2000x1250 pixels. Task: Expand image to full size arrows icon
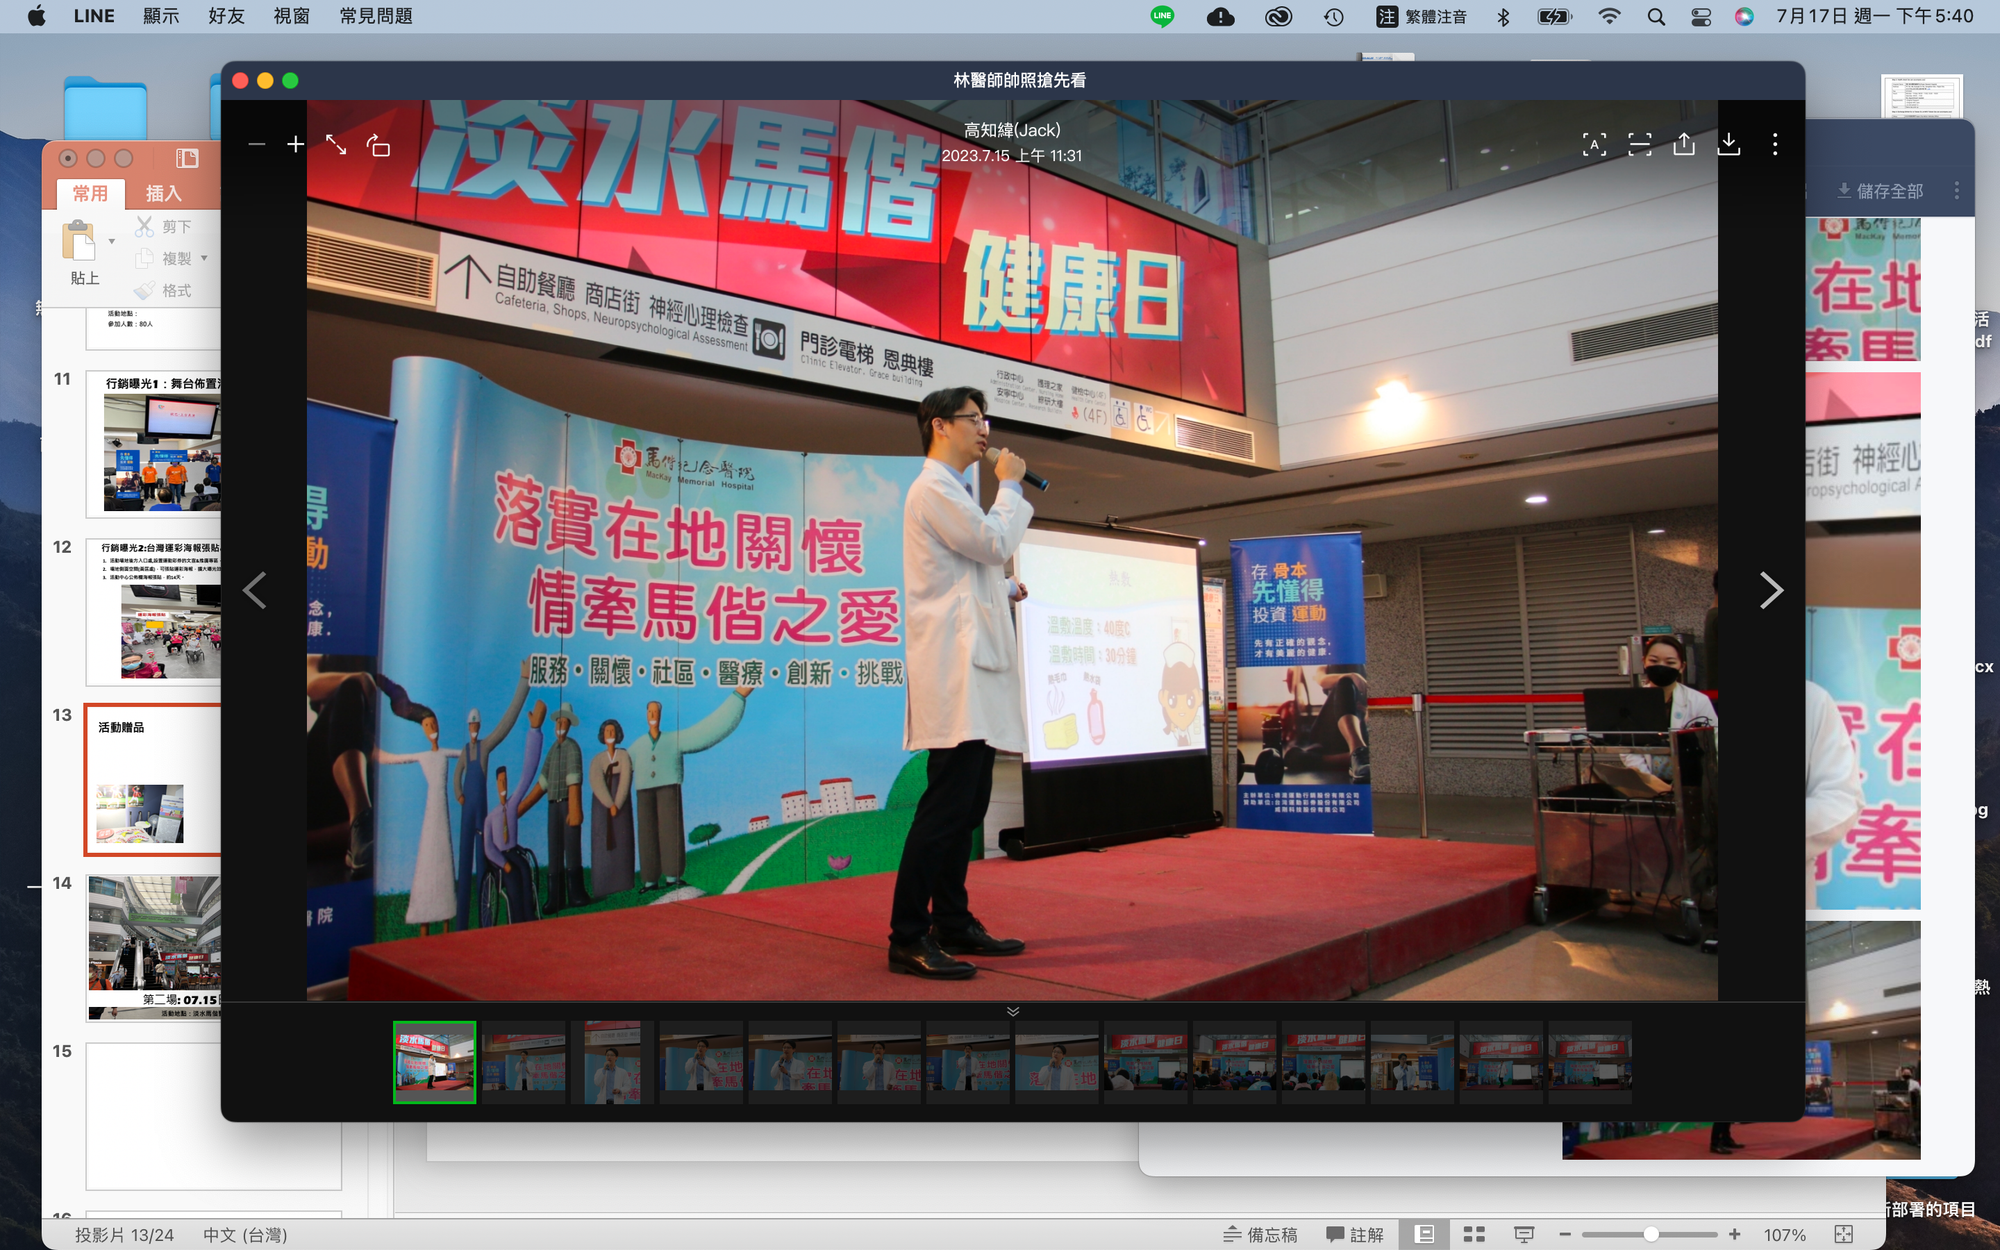pyautogui.click(x=336, y=145)
